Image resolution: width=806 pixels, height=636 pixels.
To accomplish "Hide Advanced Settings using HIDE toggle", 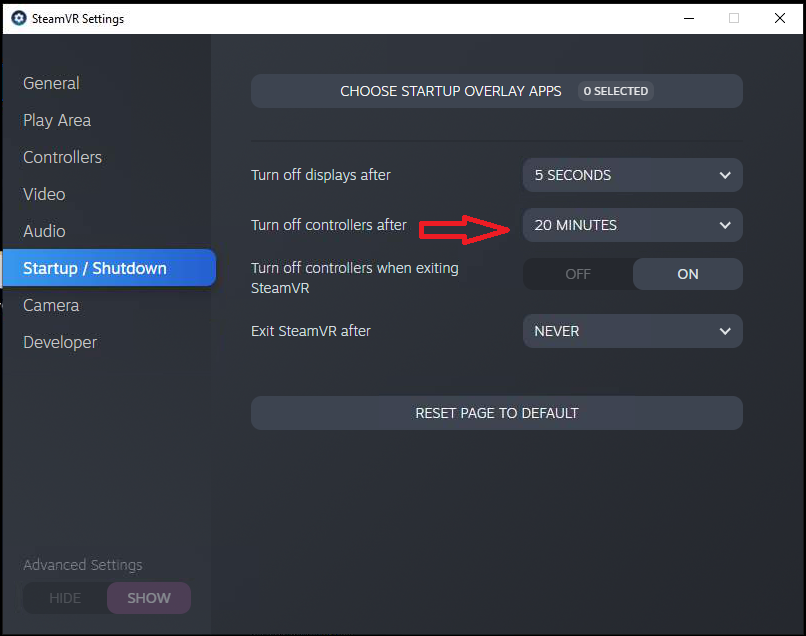I will 65,598.
